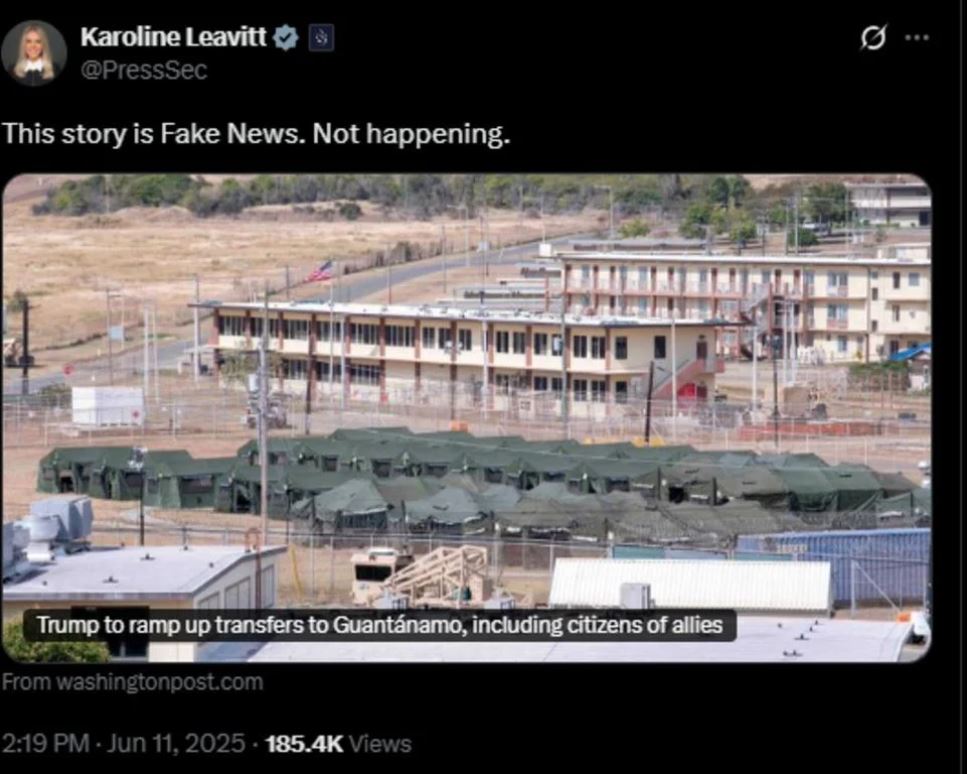Open the Grok explain-post icon
The height and width of the screenshot is (774, 967).
[874, 38]
